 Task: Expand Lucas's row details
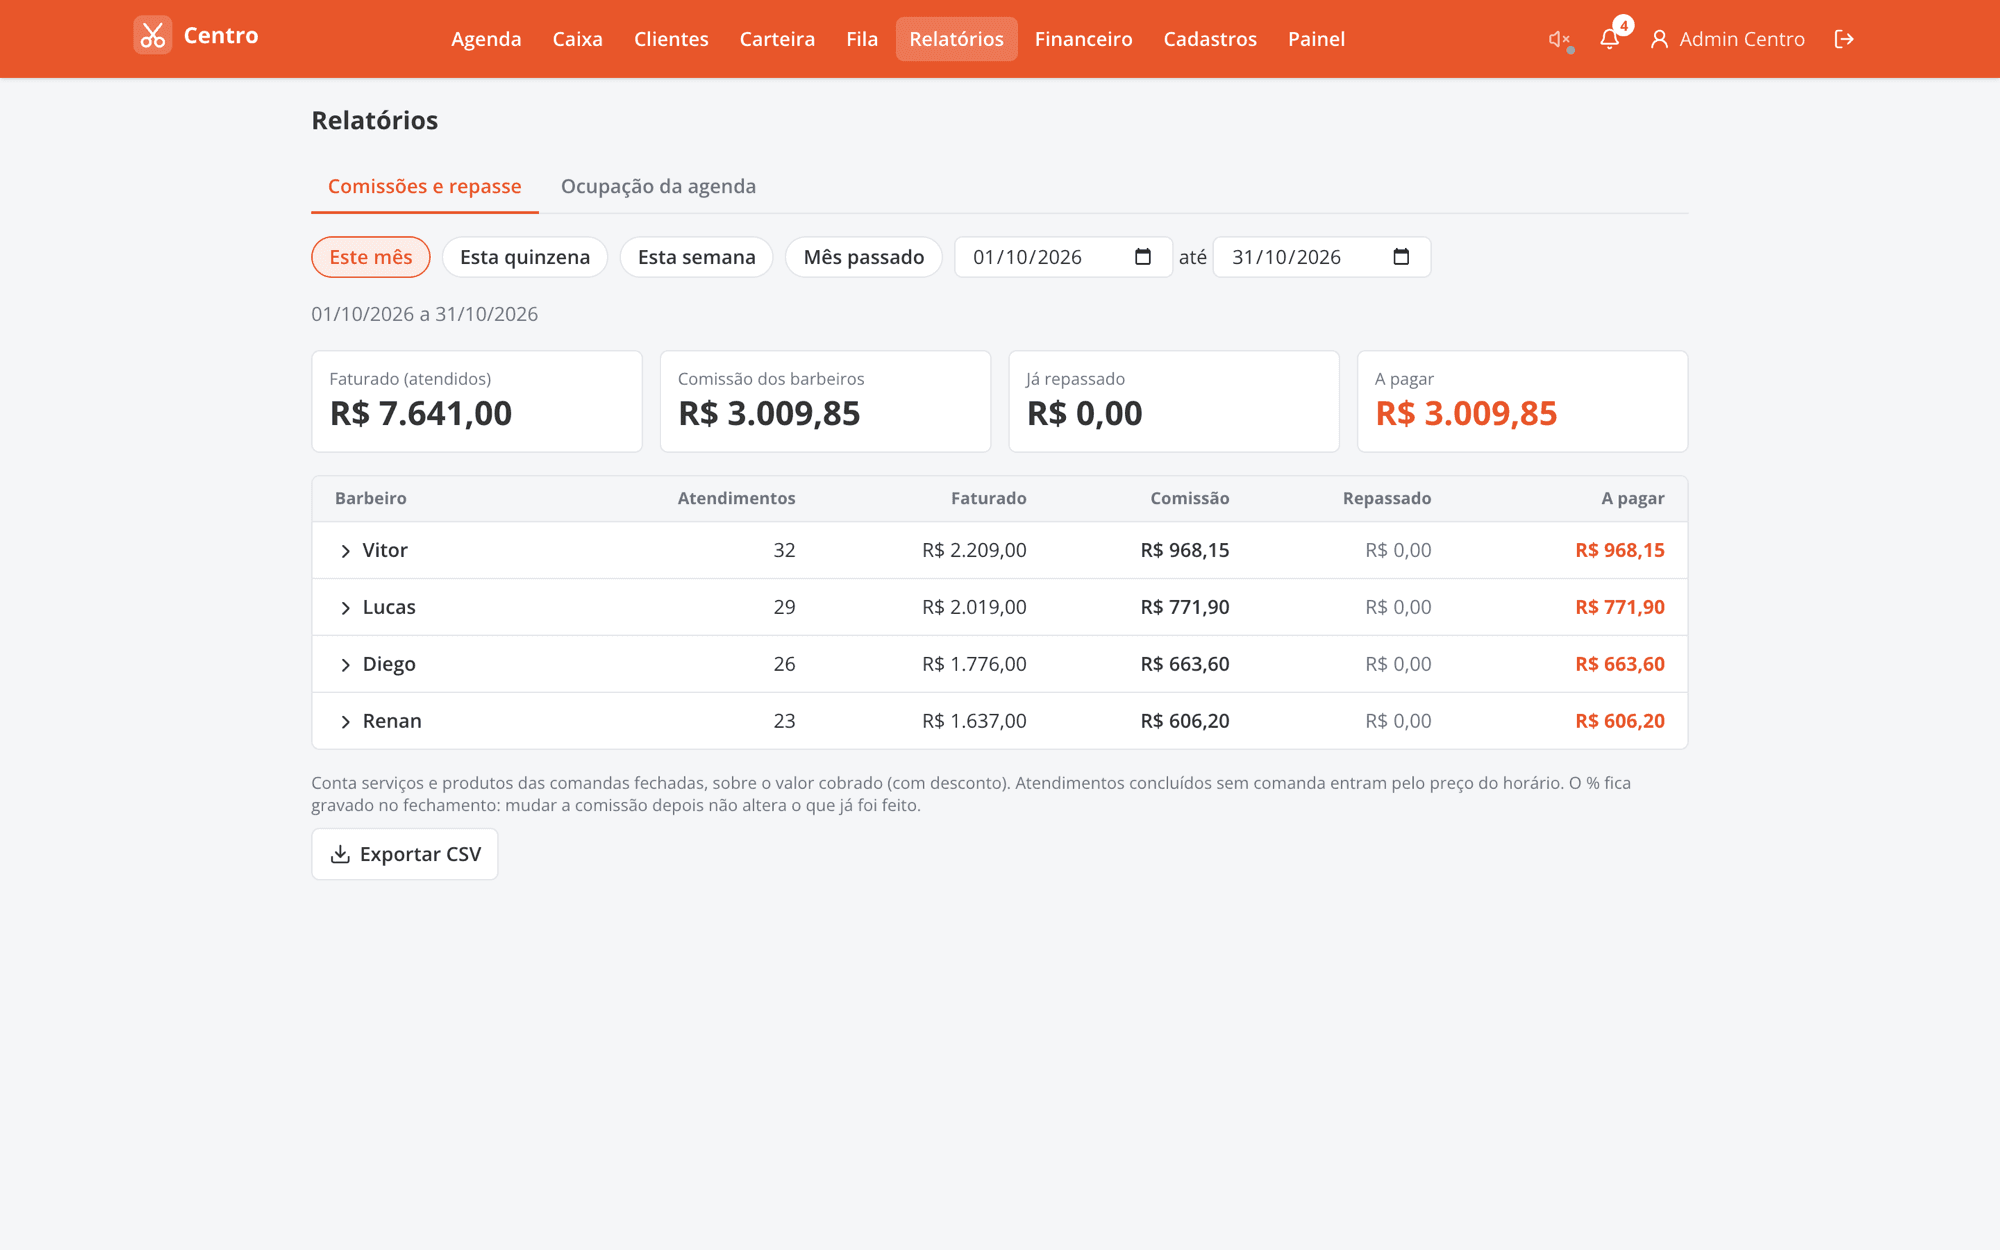coord(345,608)
